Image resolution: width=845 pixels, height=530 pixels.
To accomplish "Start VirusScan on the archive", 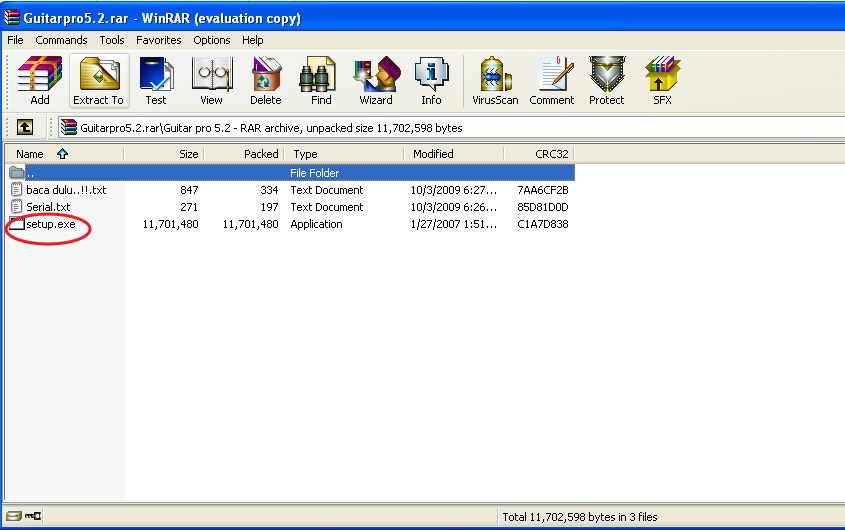I will pos(495,80).
